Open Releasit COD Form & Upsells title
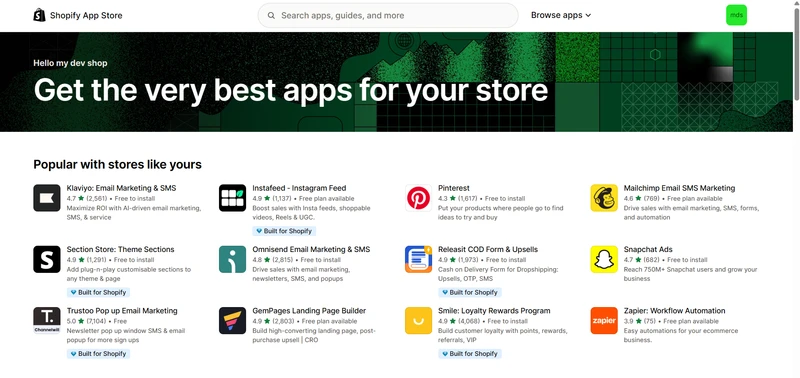 click(488, 249)
